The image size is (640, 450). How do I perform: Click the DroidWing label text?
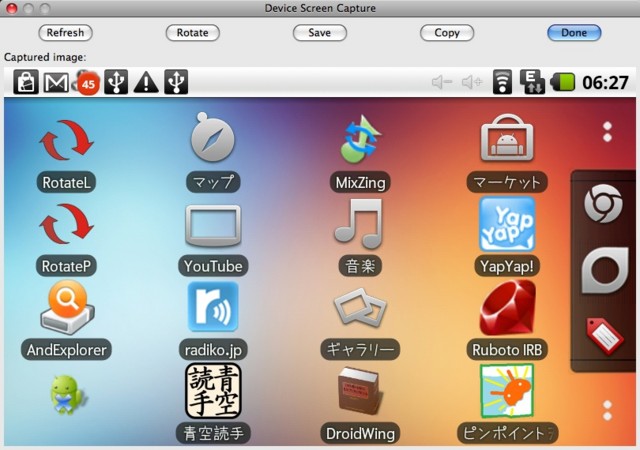click(x=360, y=434)
